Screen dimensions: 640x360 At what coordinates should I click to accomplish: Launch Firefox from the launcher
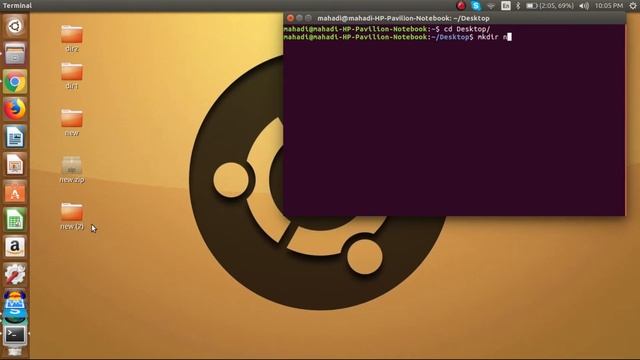click(x=15, y=109)
